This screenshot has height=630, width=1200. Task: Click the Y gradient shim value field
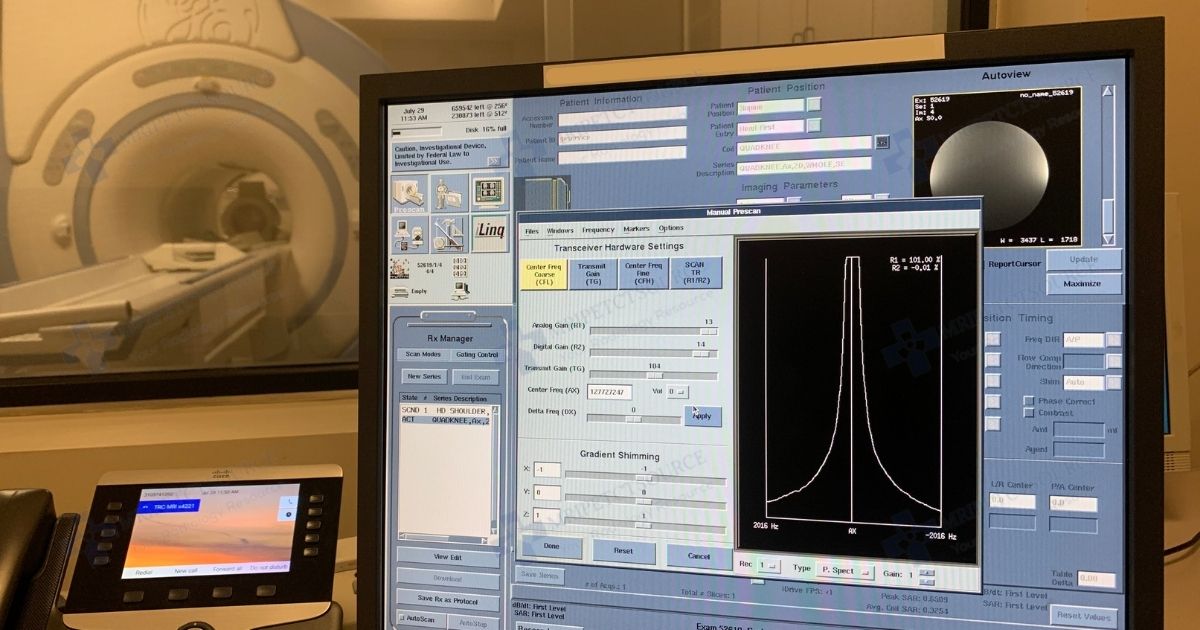547,492
